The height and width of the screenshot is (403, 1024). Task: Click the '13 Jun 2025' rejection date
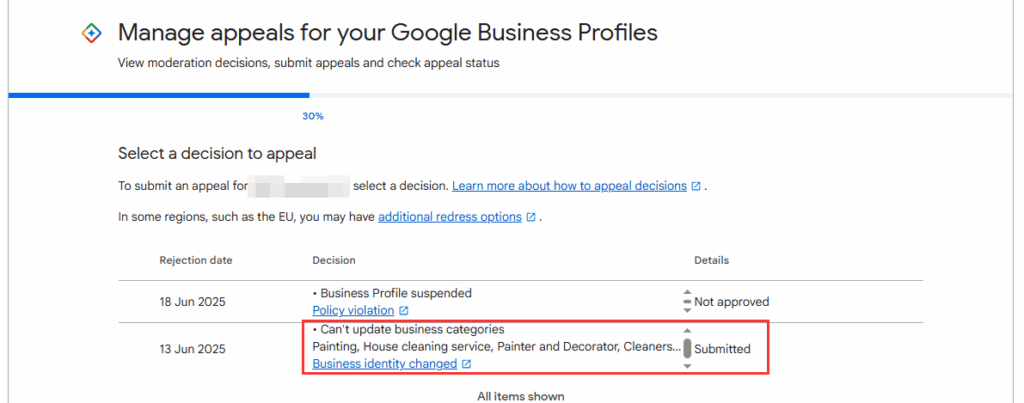(x=192, y=349)
